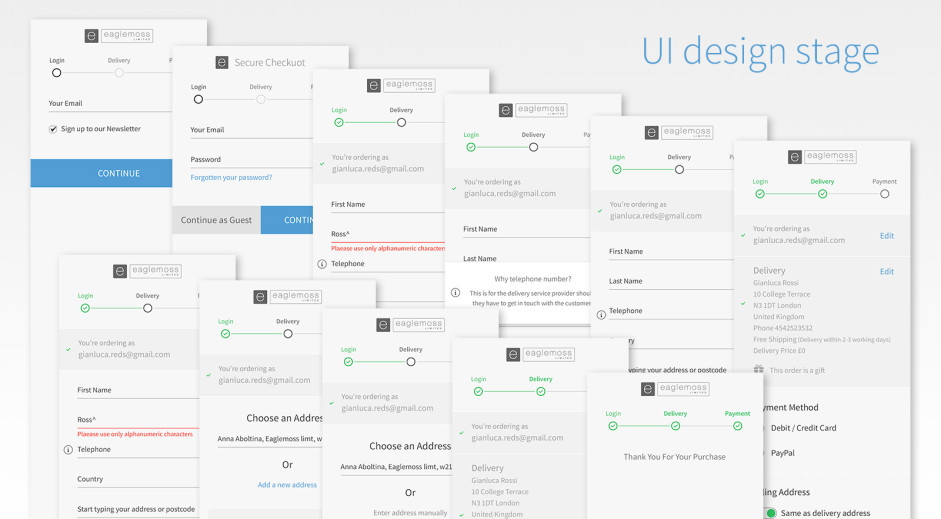Click Add a new address link

[x=287, y=485]
